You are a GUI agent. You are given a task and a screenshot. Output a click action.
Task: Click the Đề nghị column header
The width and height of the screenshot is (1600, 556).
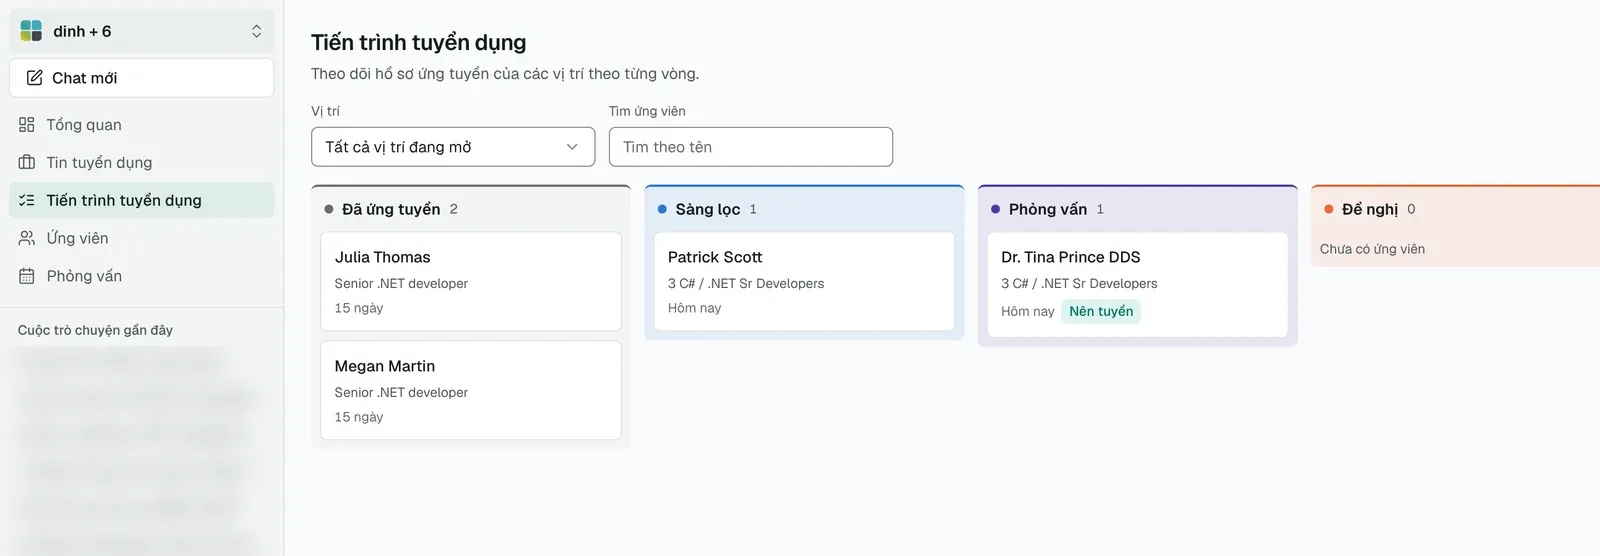(x=1370, y=209)
